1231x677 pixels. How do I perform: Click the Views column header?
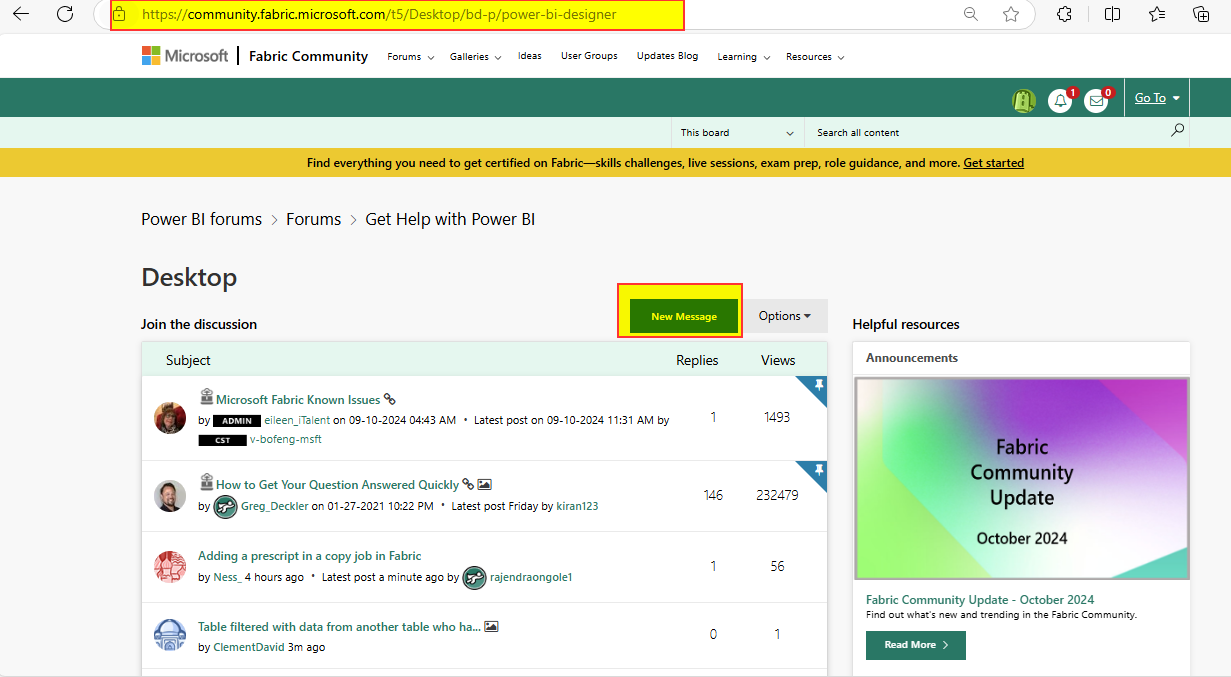point(778,360)
